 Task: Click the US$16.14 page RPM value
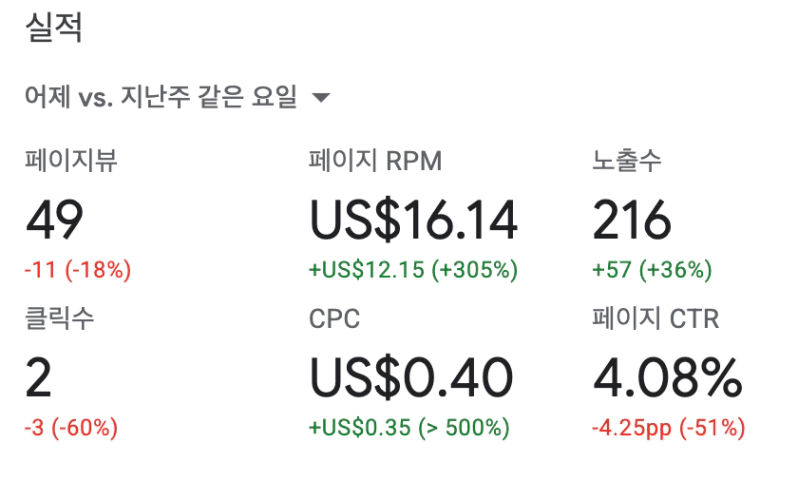[x=413, y=220]
